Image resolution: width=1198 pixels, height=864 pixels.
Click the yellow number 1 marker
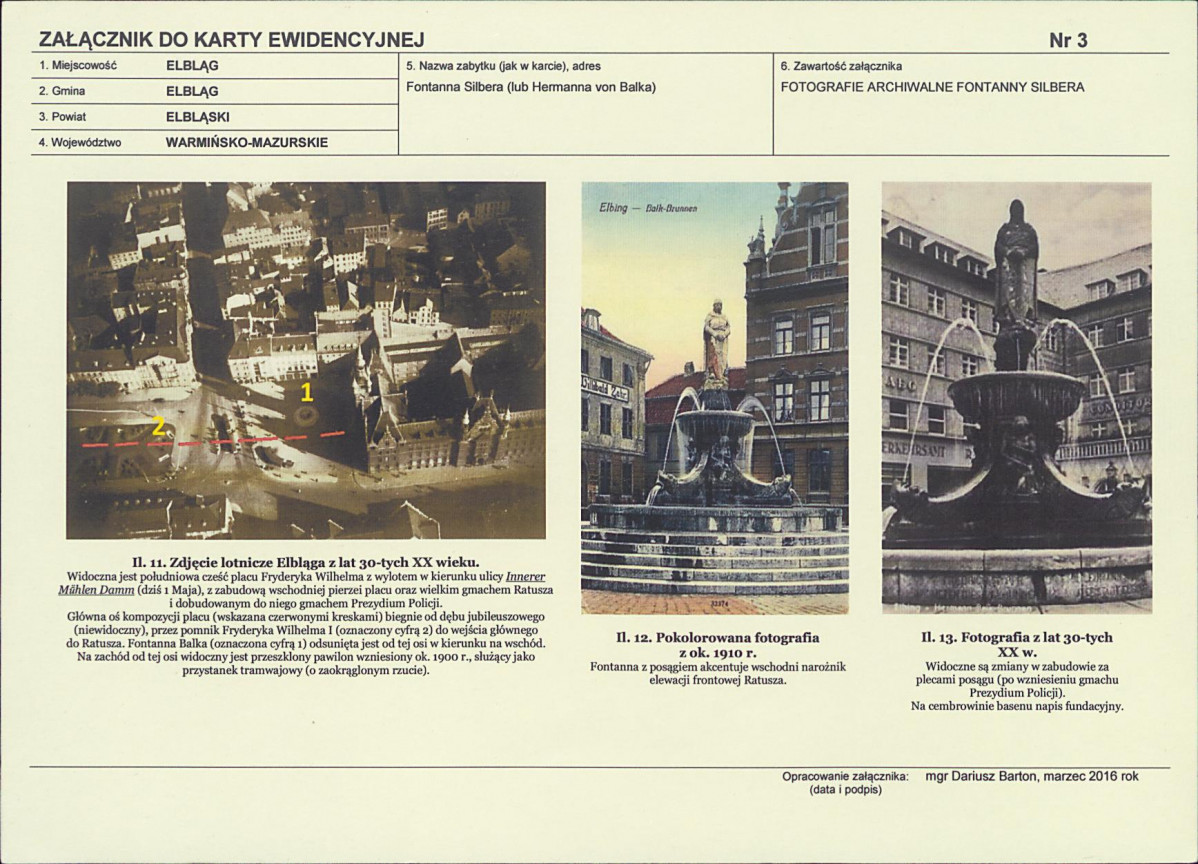point(306,393)
